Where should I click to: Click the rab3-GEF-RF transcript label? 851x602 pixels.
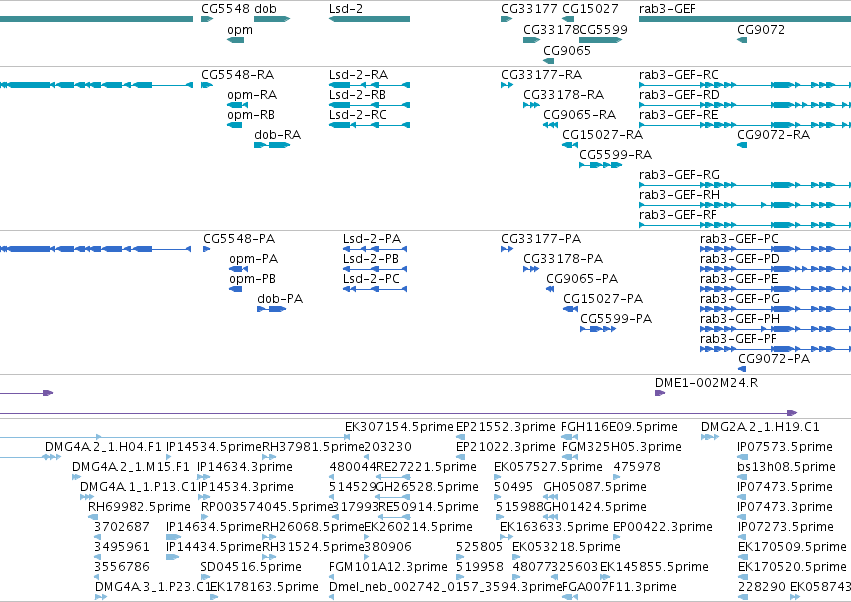pyautogui.click(x=678, y=214)
